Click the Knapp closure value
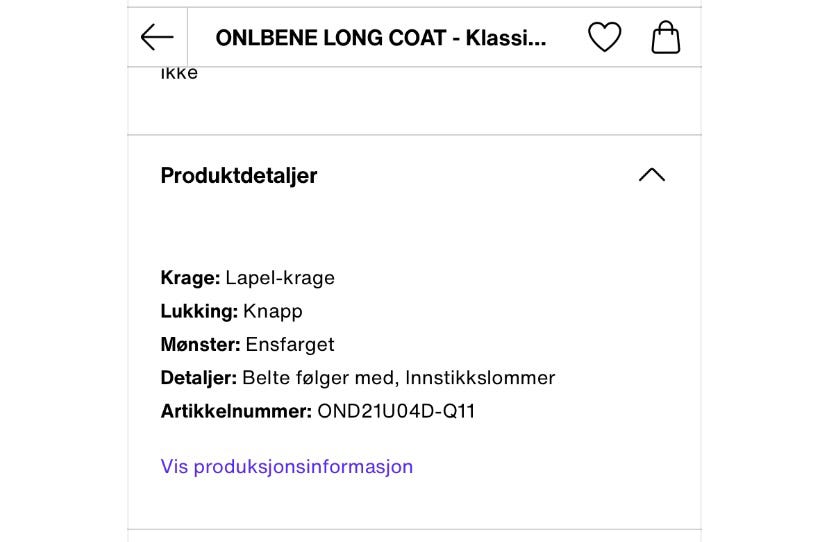This screenshot has width=828, height=542. coord(273,311)
